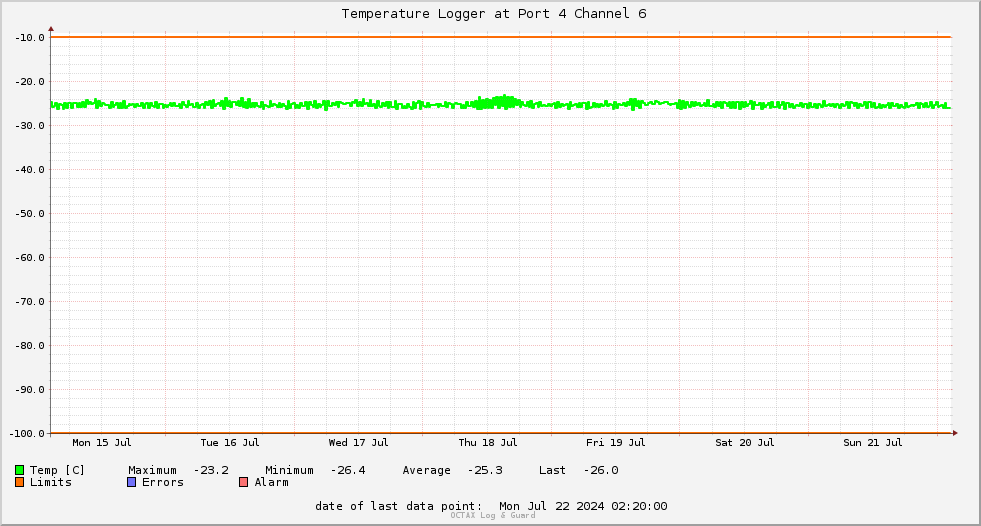Click the orange upper limit line at -10.0
The width and height of the screenshot is (981, 526).
[501, 37]
